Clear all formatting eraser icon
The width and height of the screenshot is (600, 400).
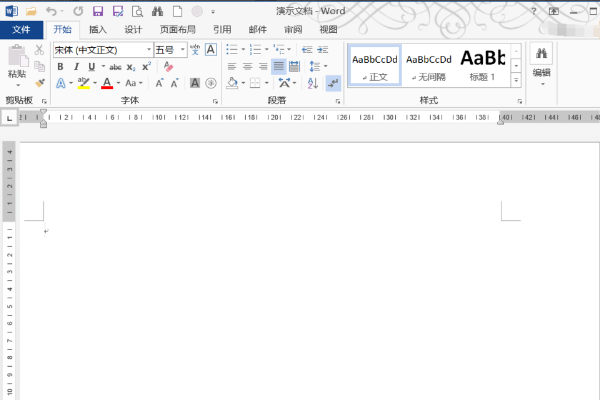coord(168,67)
